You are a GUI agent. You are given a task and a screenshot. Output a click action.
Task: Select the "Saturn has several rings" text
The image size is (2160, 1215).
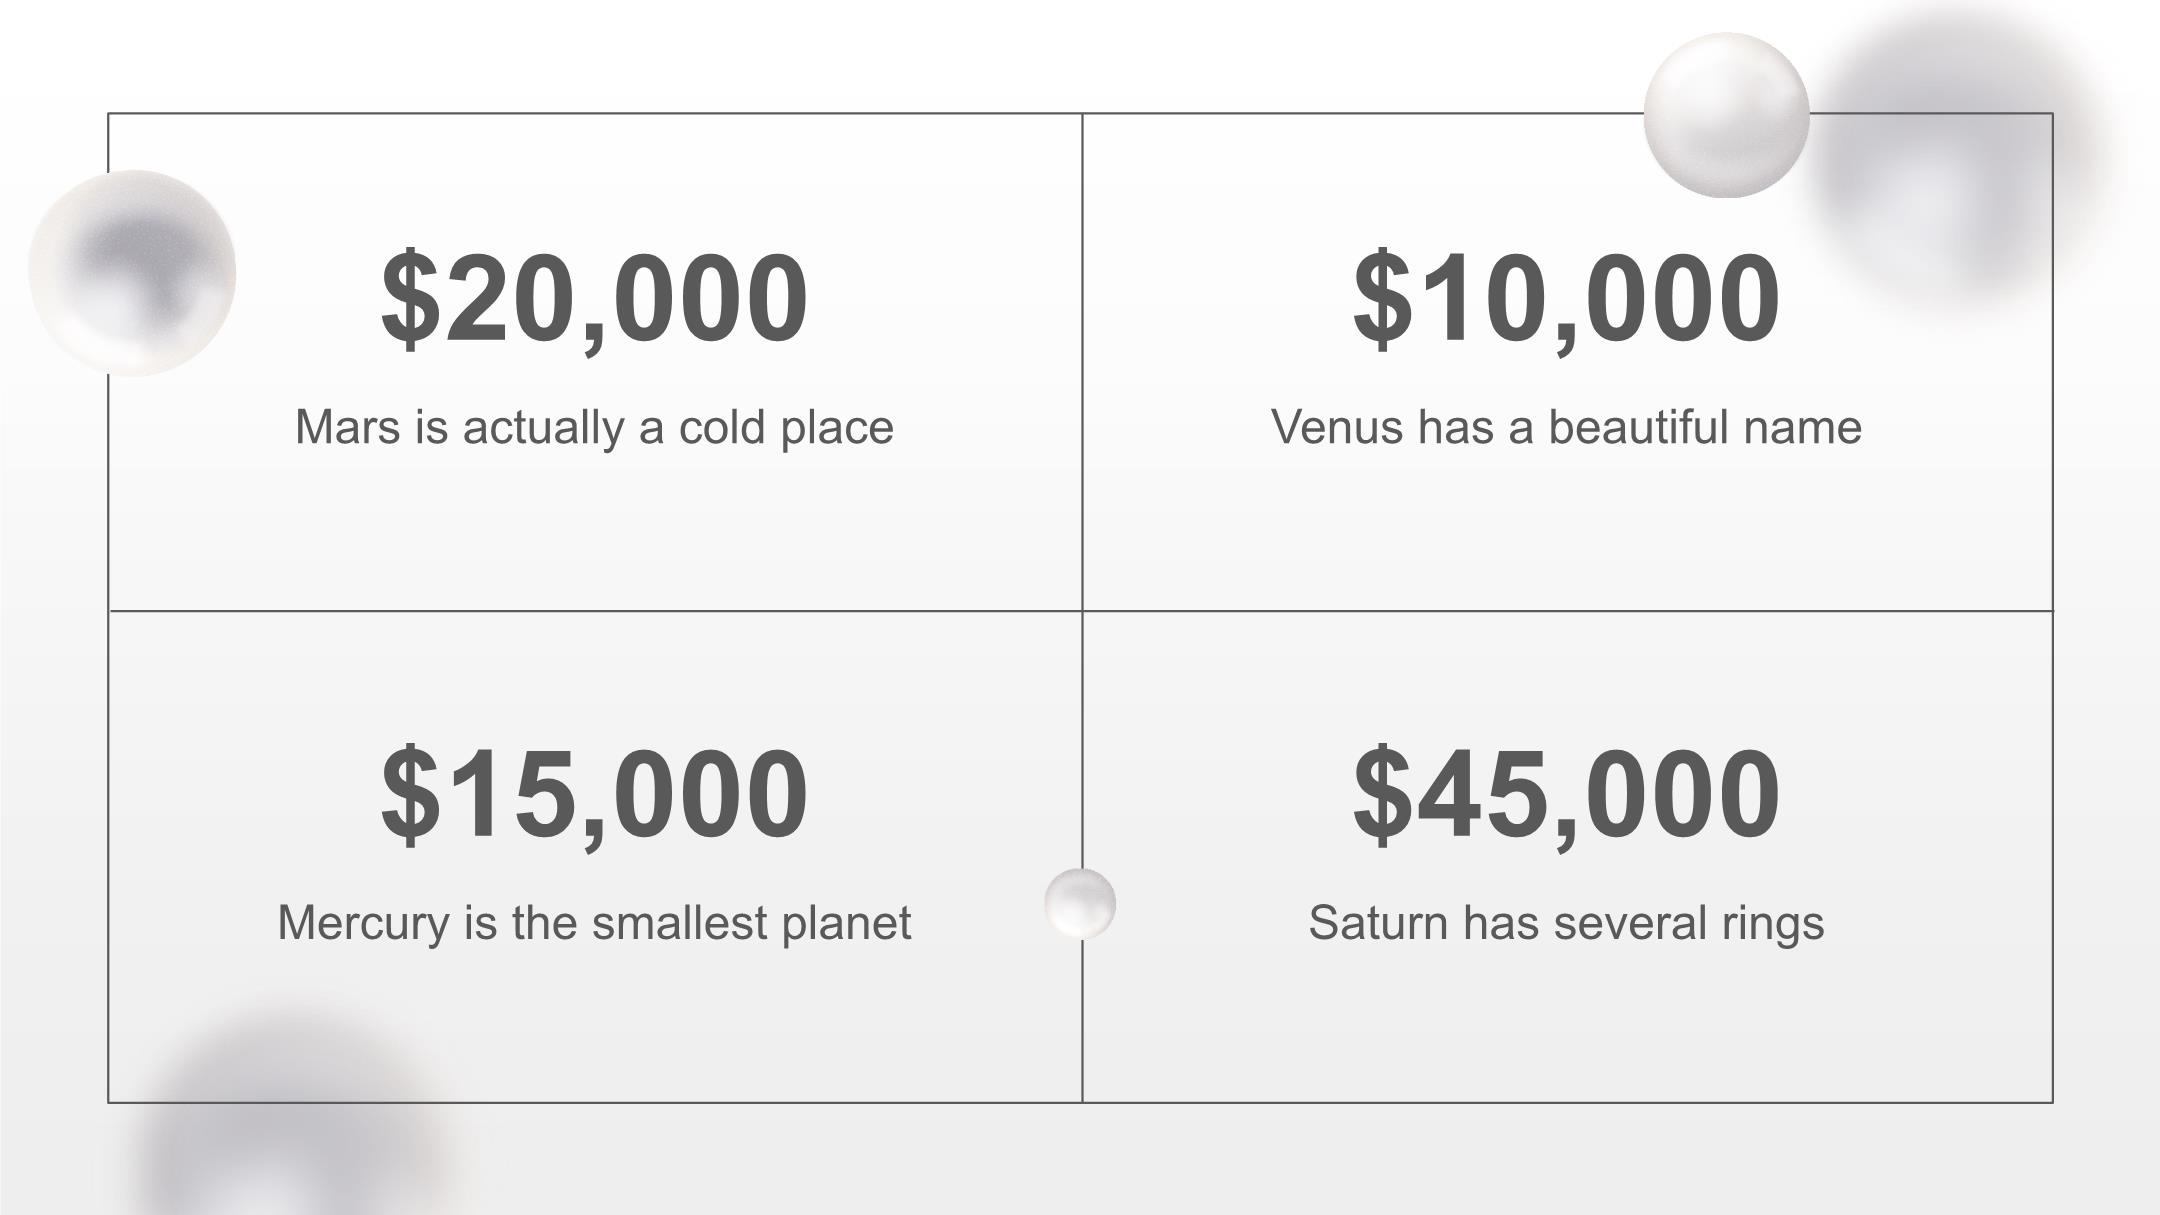tap(1566, 922)
